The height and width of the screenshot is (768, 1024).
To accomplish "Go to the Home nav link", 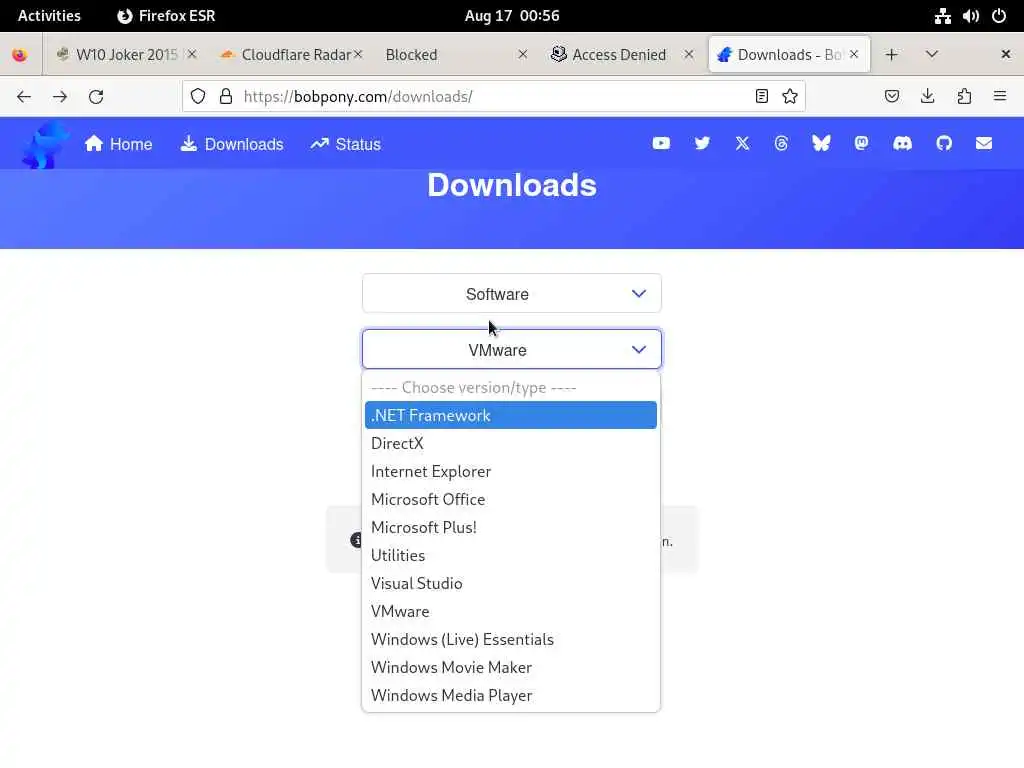I will 118,144.
